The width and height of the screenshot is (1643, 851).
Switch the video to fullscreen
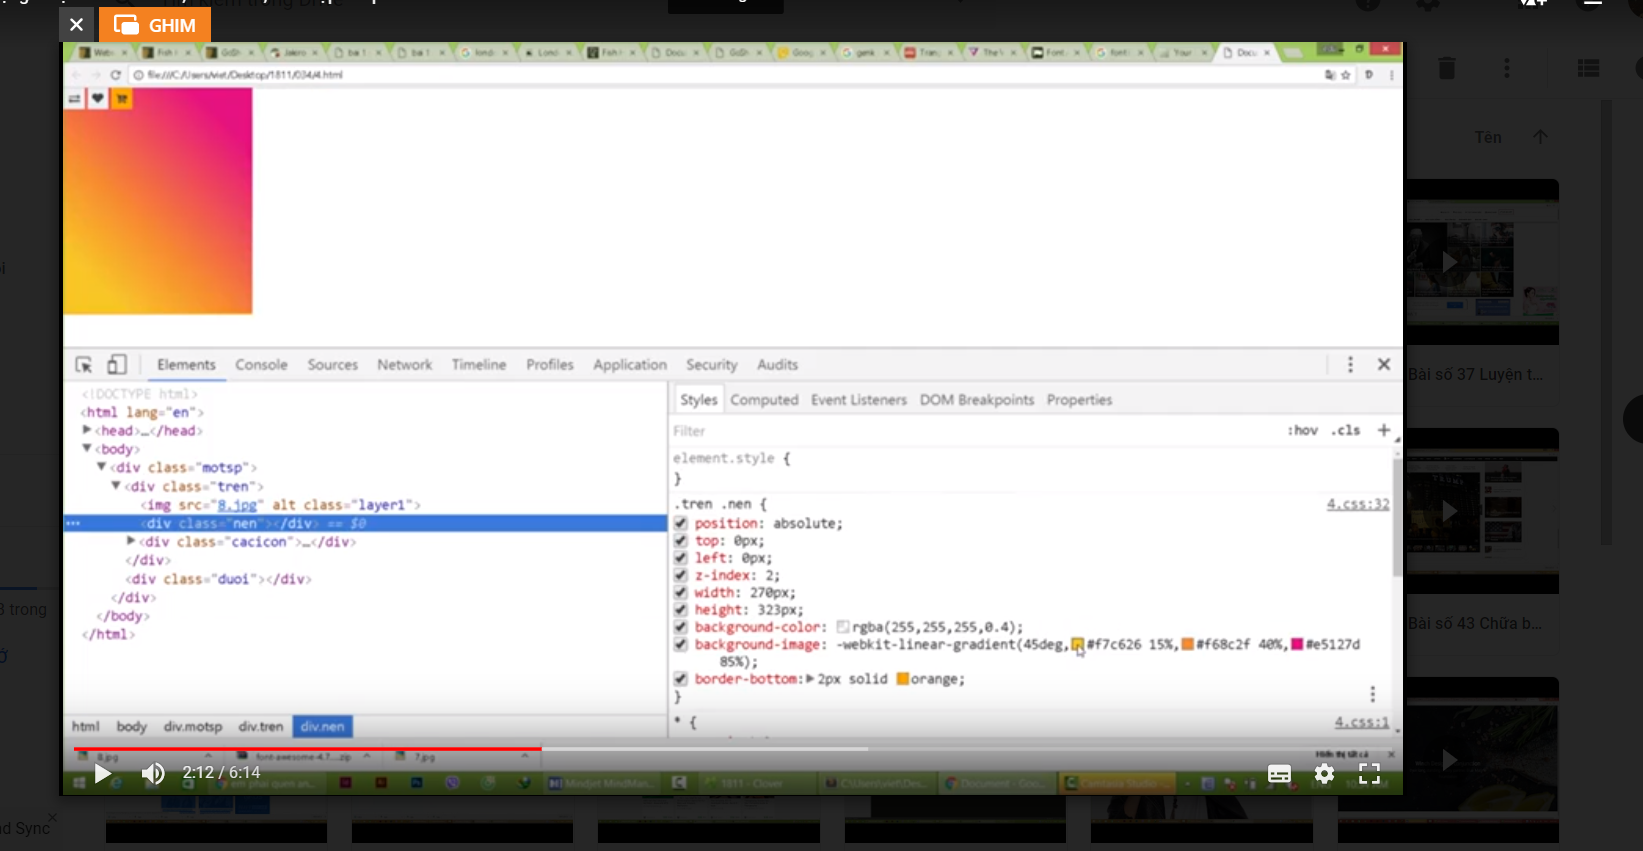[1369, 773]
